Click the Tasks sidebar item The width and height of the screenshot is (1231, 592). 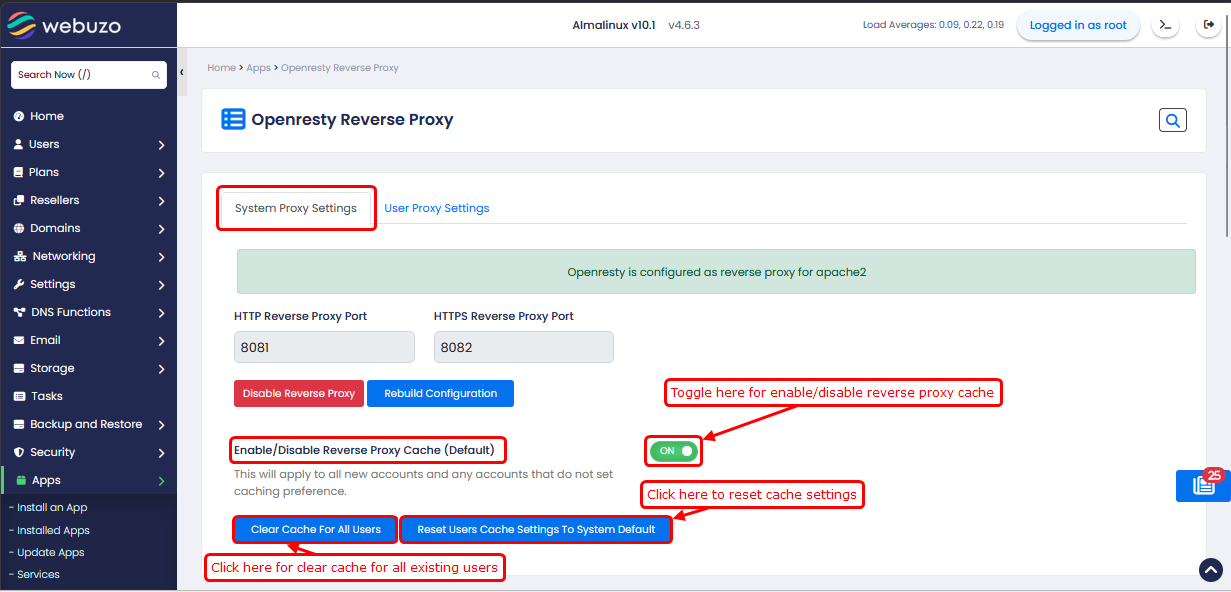coord(46,396)
